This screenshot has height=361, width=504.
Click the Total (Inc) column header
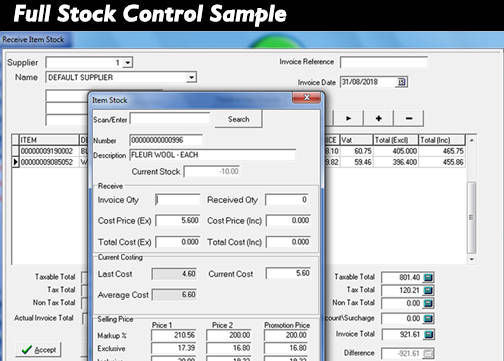point(442,140)
